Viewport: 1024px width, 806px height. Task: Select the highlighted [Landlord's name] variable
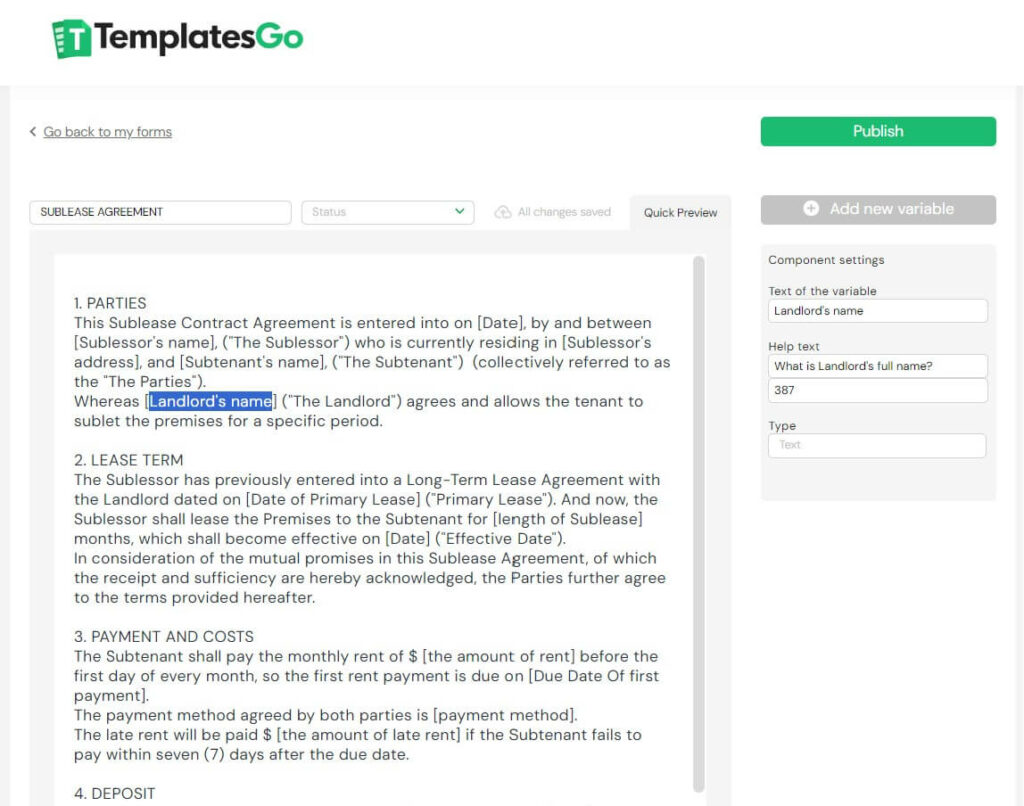click(211, 401)
